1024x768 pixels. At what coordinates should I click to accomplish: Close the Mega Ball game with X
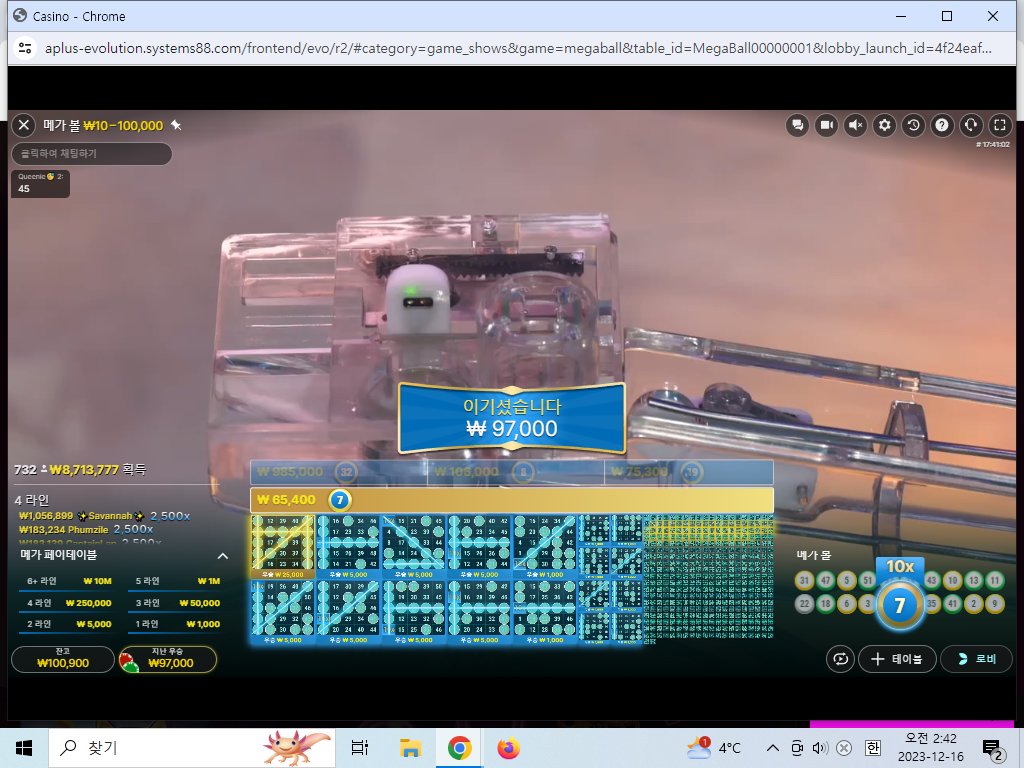[24, 125]
